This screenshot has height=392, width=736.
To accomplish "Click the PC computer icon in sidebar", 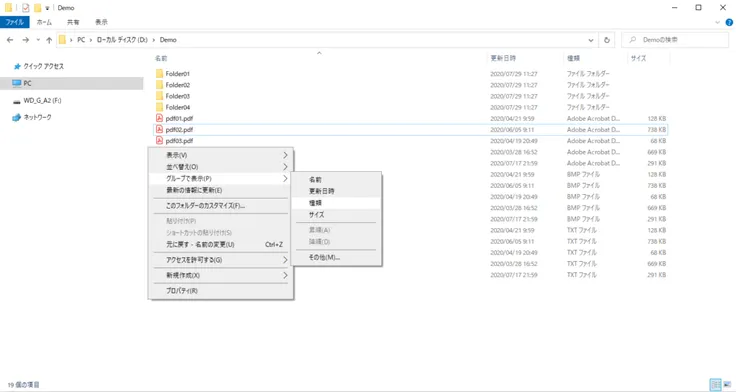I will tap(17, 83).
